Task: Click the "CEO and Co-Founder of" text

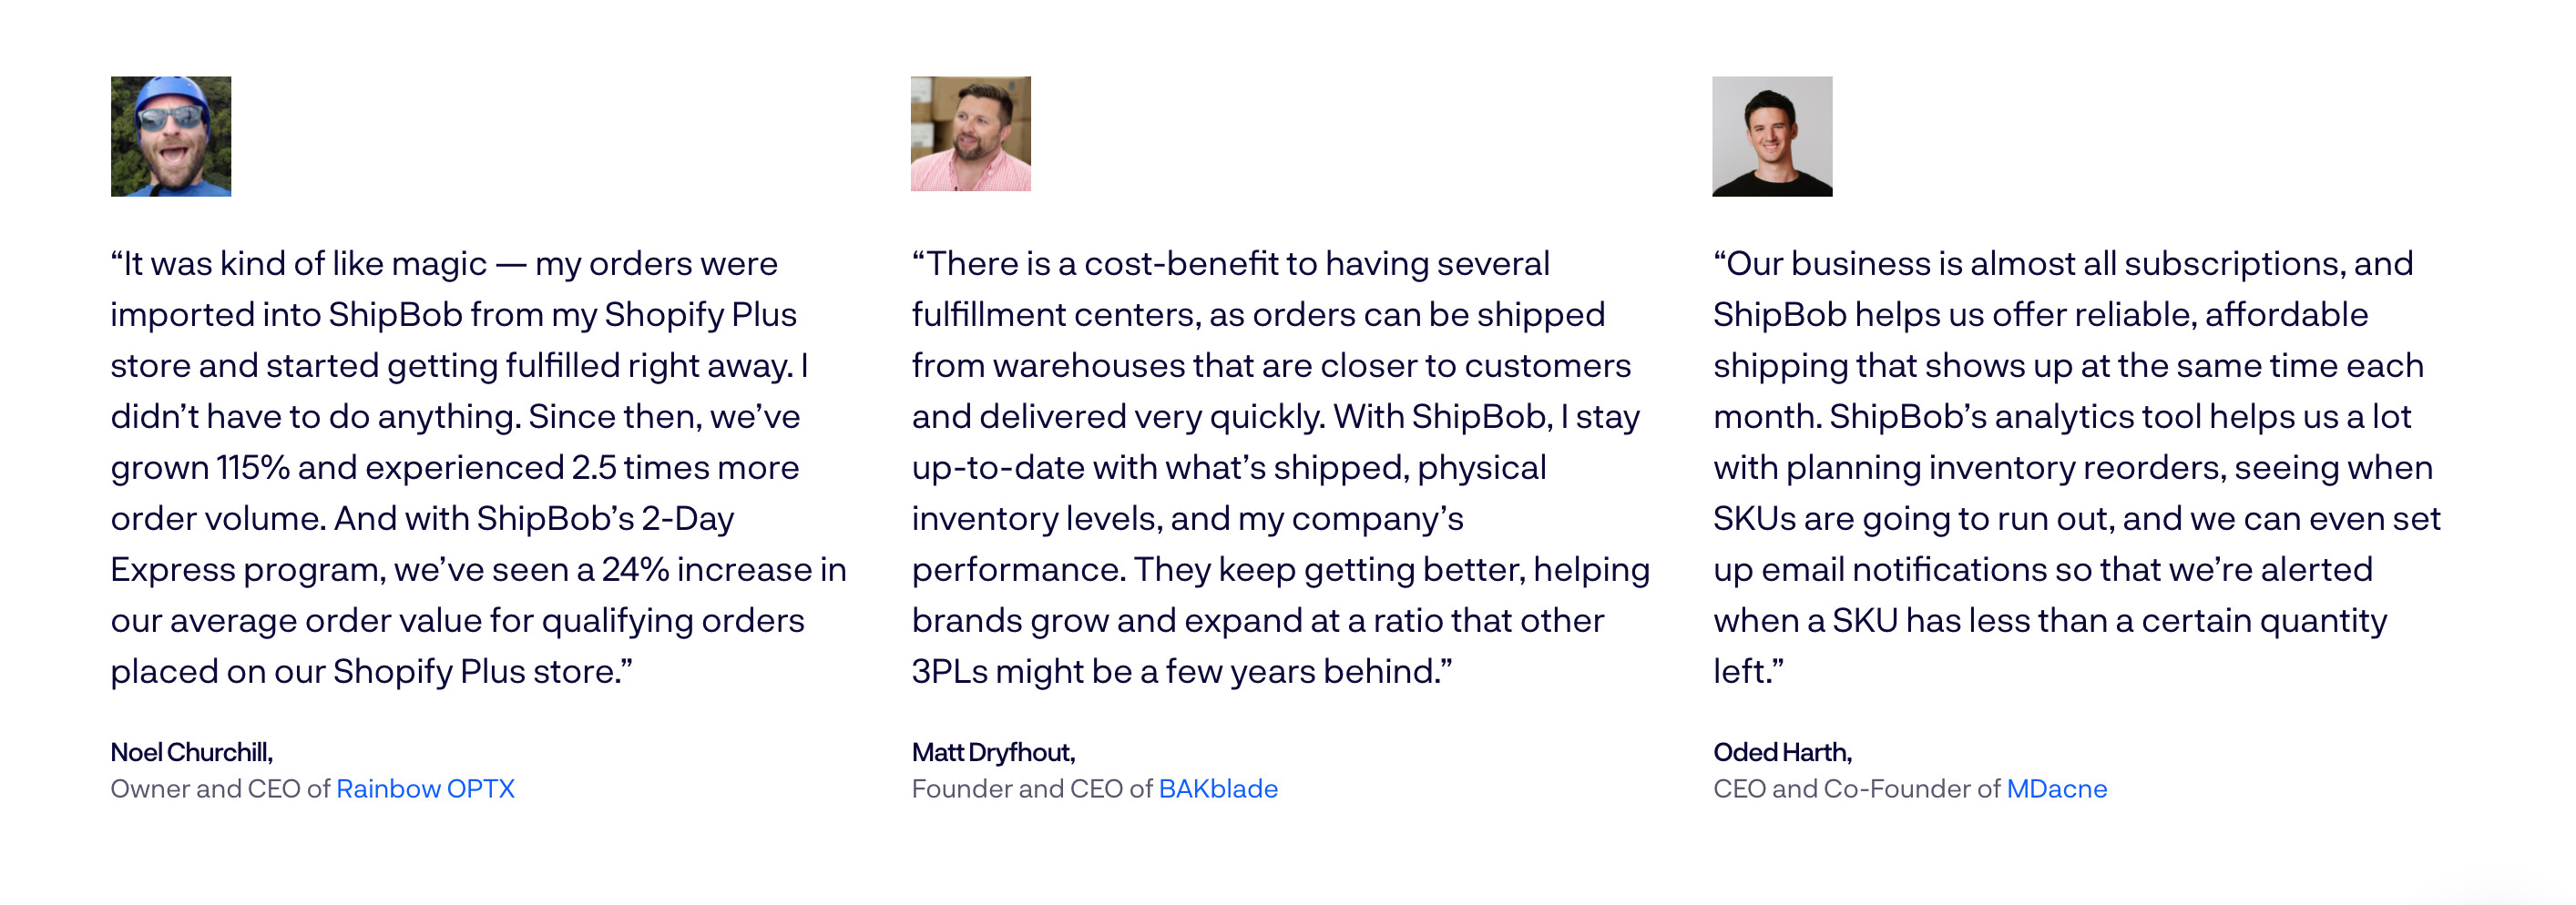Action: pos(1856,789)
